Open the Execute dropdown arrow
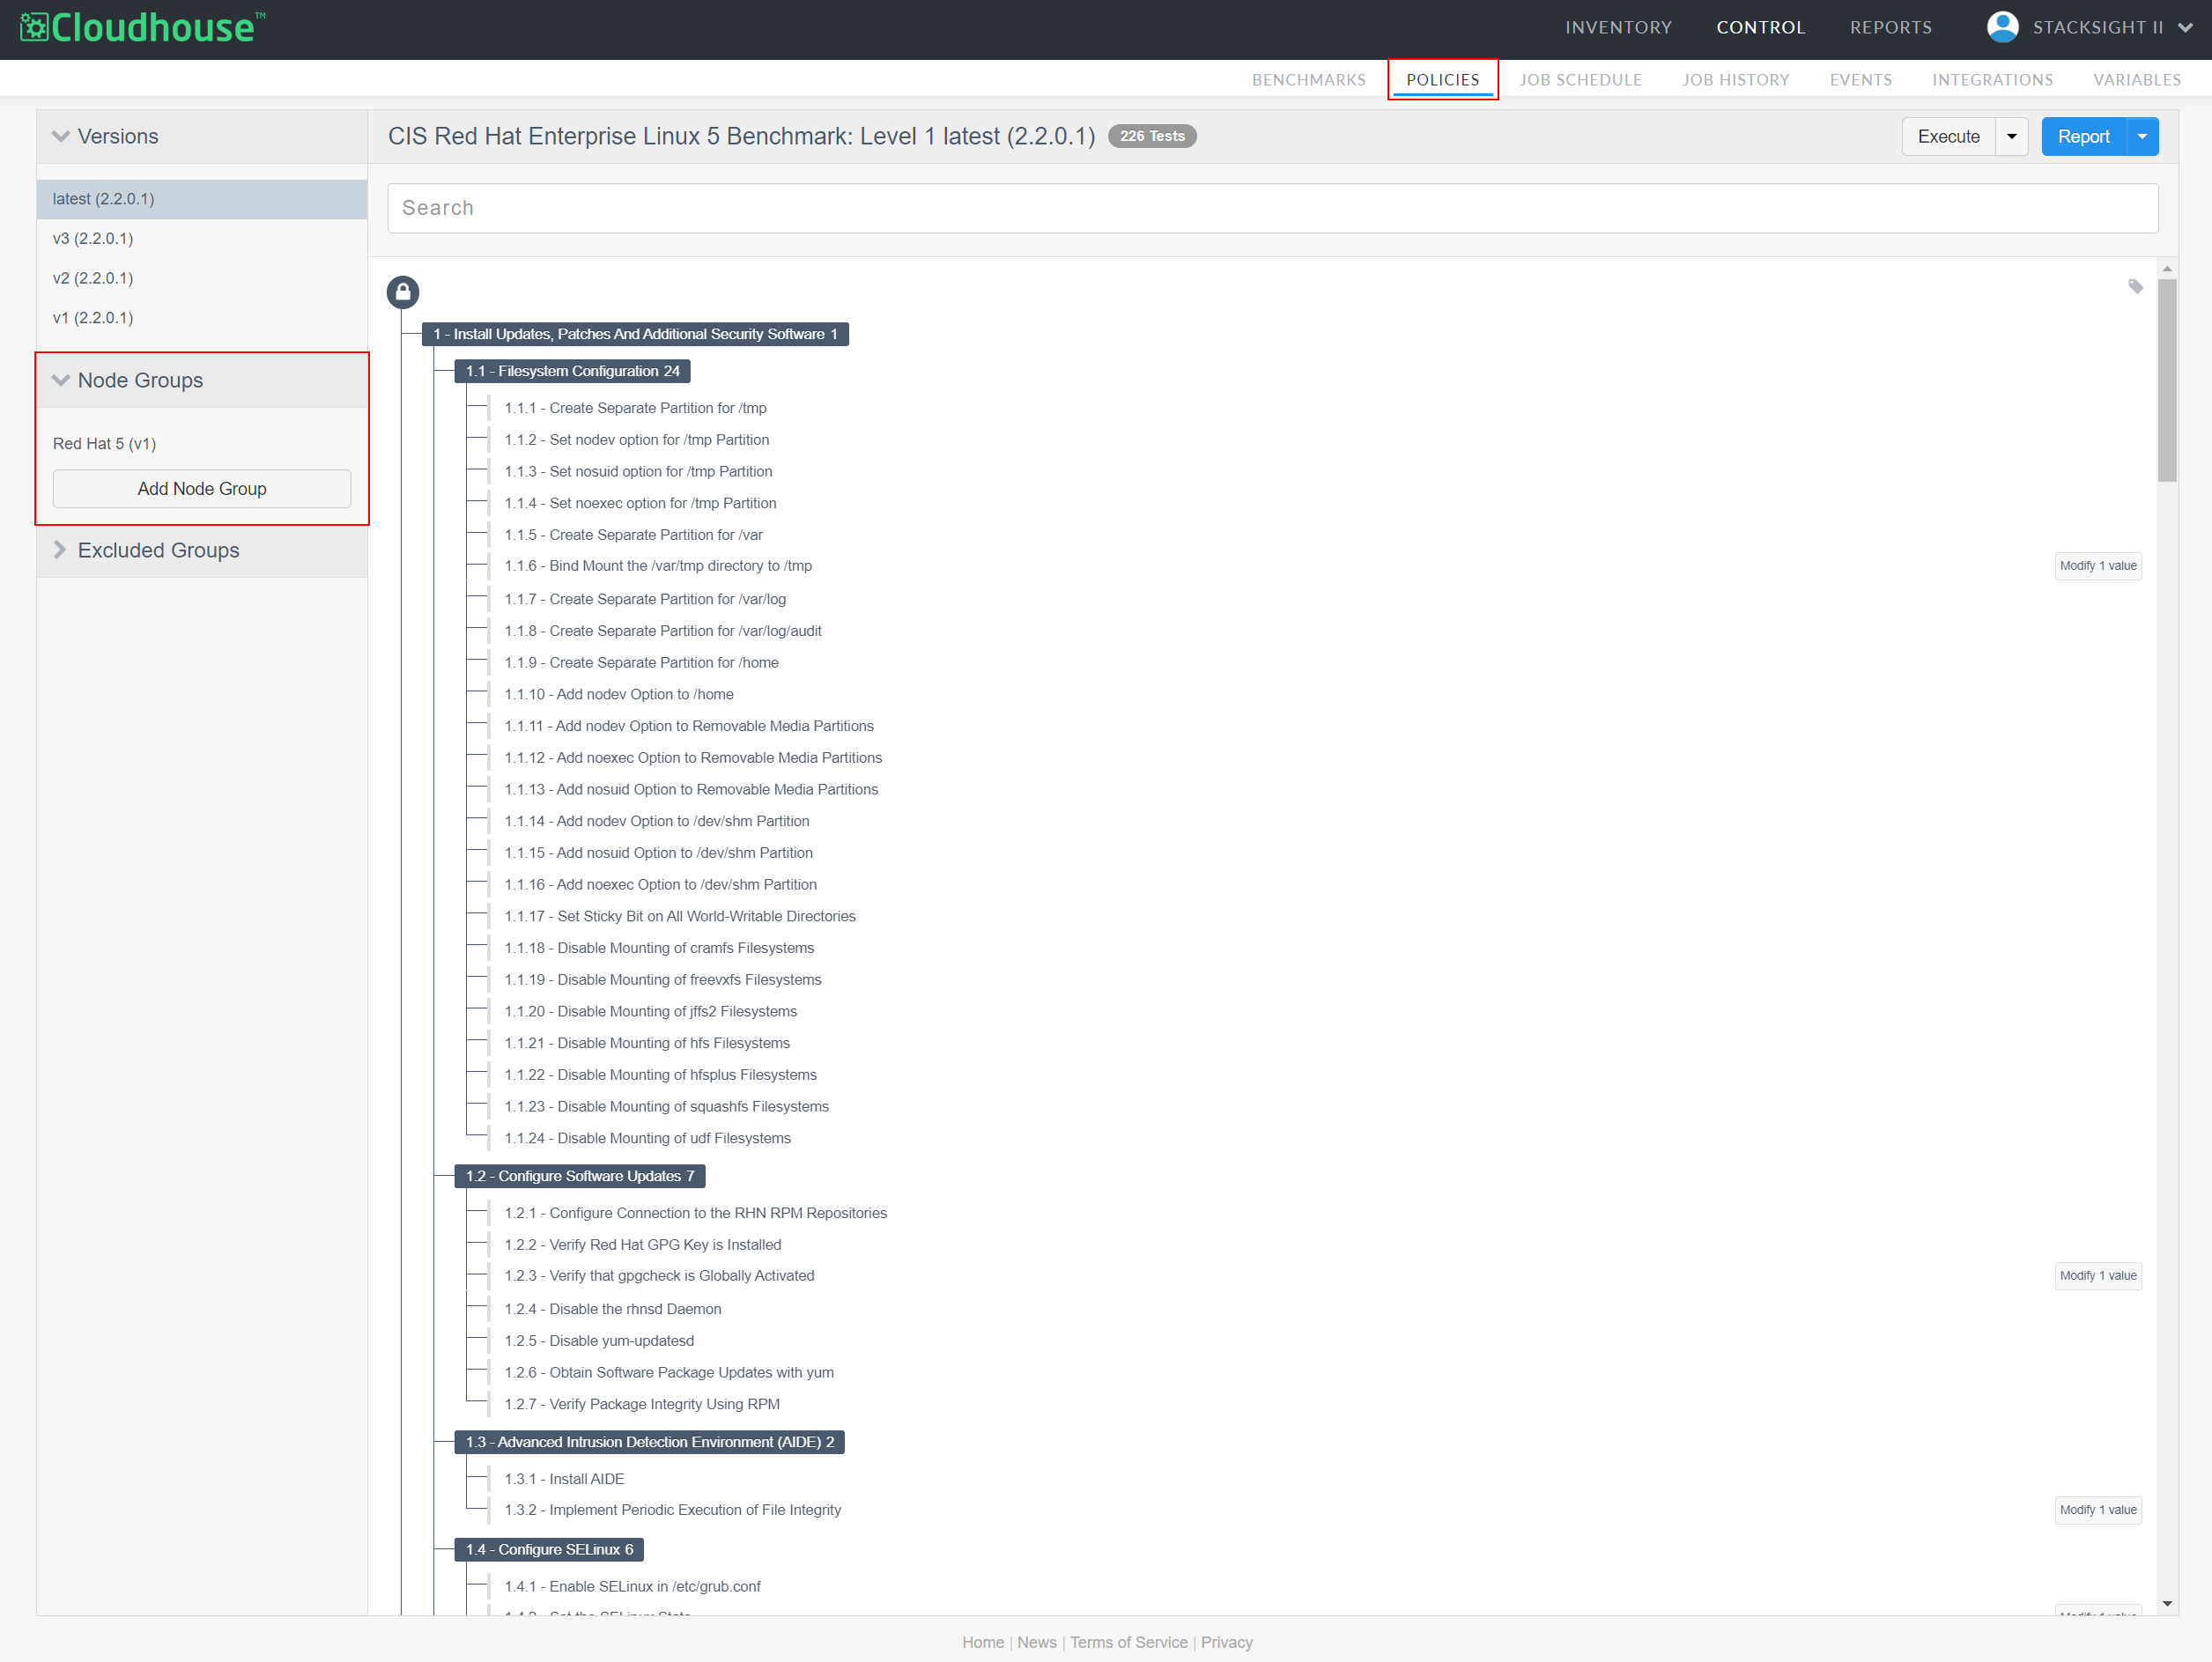 pos(2011,137)
